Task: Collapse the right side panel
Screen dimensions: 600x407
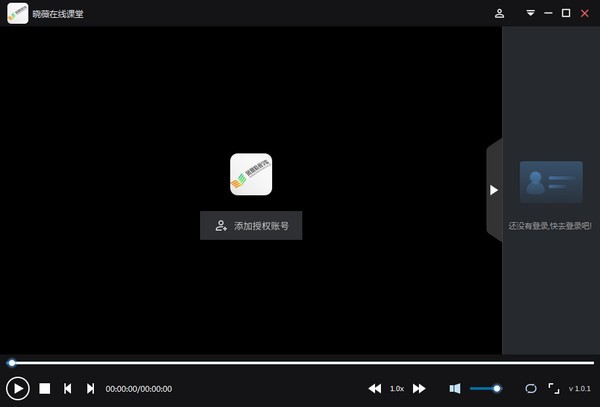Action: 493,190
